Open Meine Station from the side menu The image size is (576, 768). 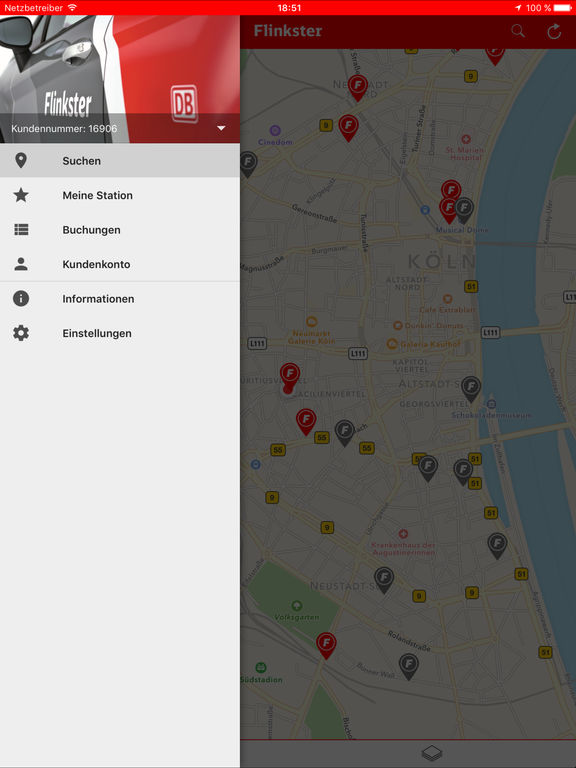(120, 195)
